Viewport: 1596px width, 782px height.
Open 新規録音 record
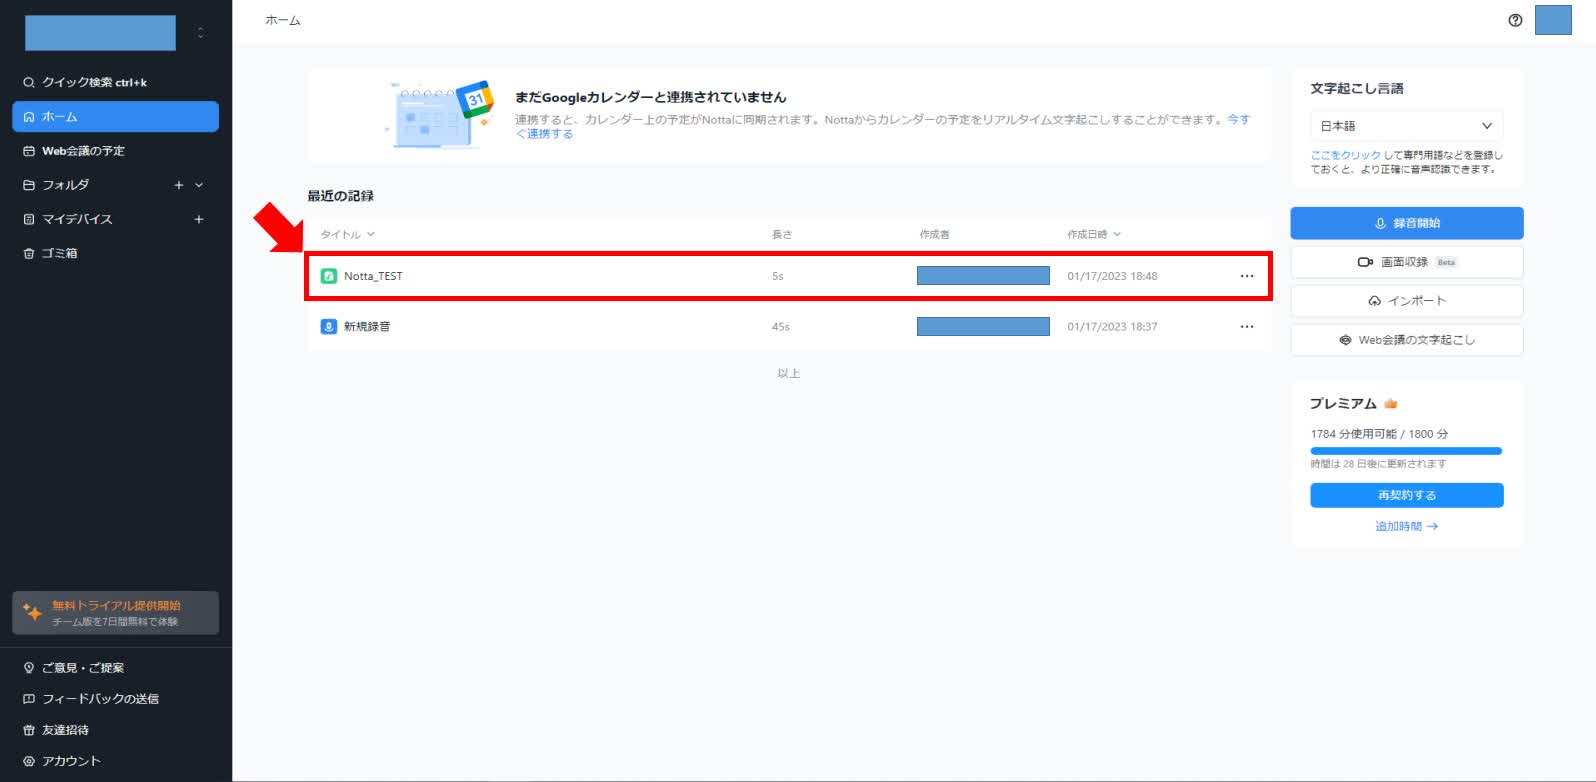(788, 326)
